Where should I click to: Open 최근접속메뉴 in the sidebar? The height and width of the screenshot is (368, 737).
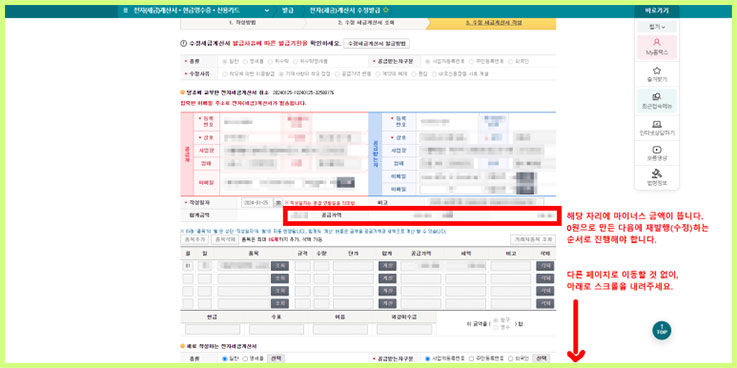click(x=657, y=101)
